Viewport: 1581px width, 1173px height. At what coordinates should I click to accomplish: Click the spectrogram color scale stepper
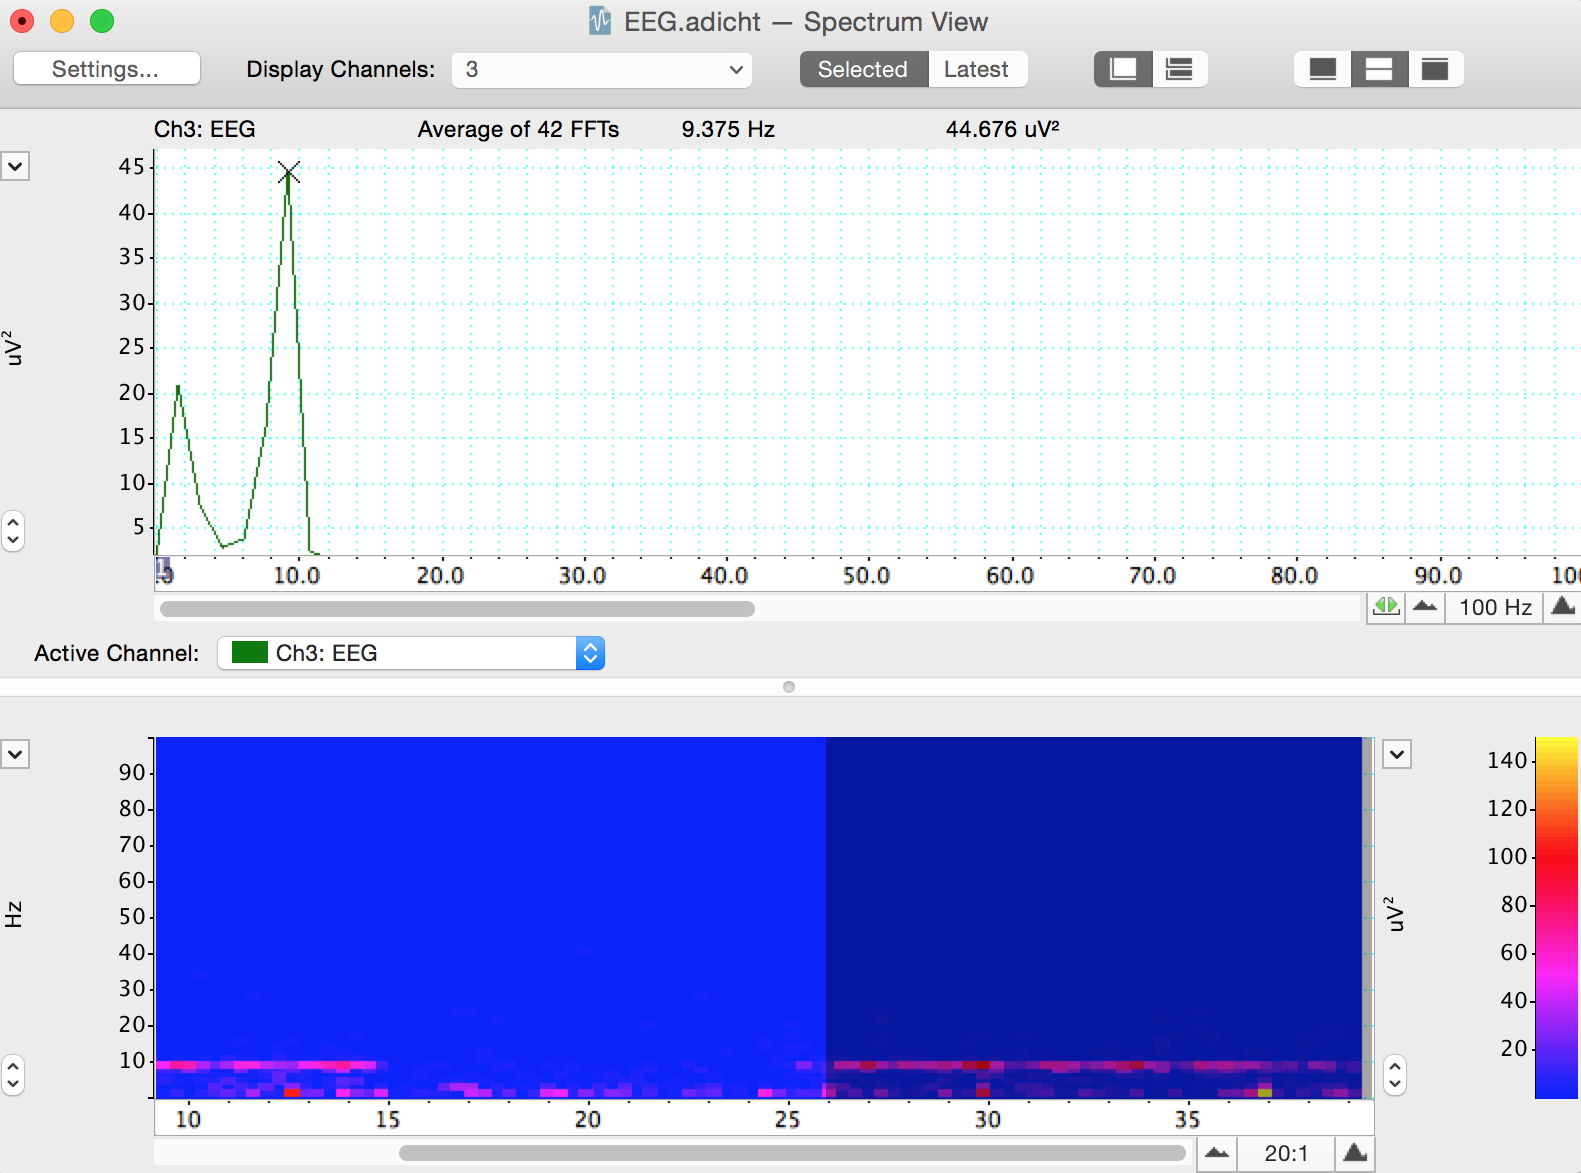(1395, 1075)
